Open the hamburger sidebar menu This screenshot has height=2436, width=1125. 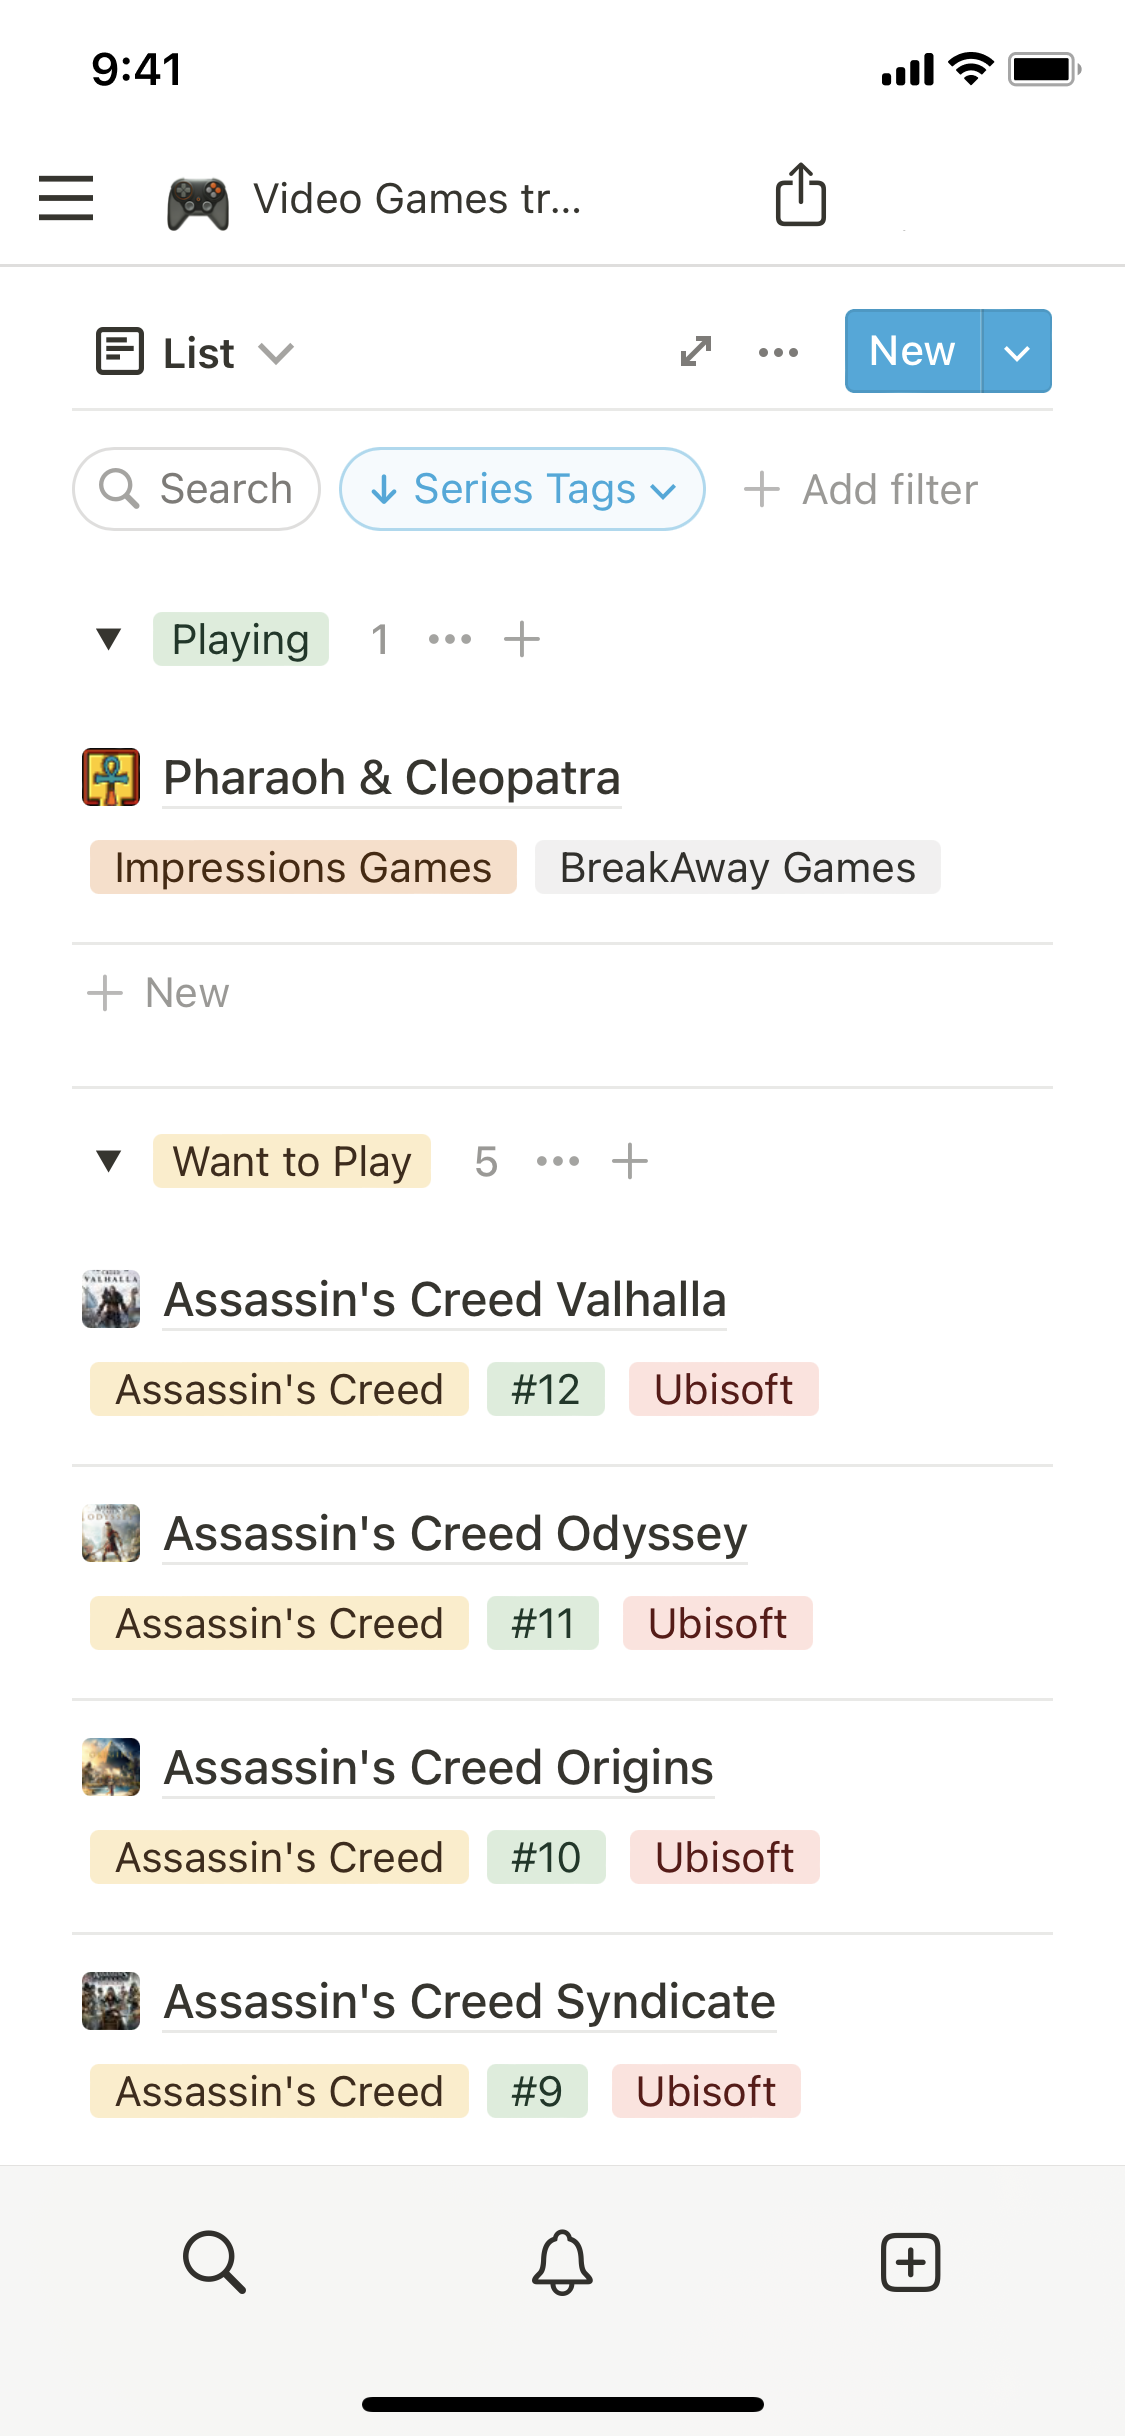[x=66, y=197]
